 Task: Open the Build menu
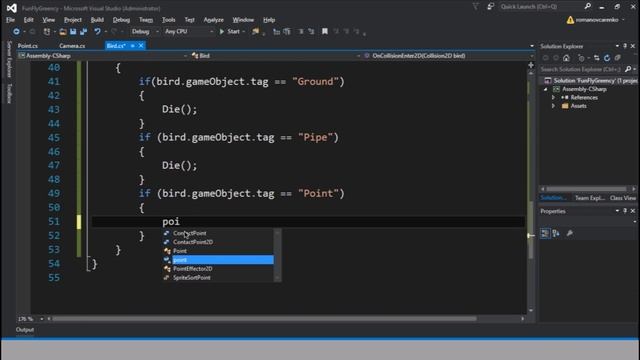(x=97, y=20)
